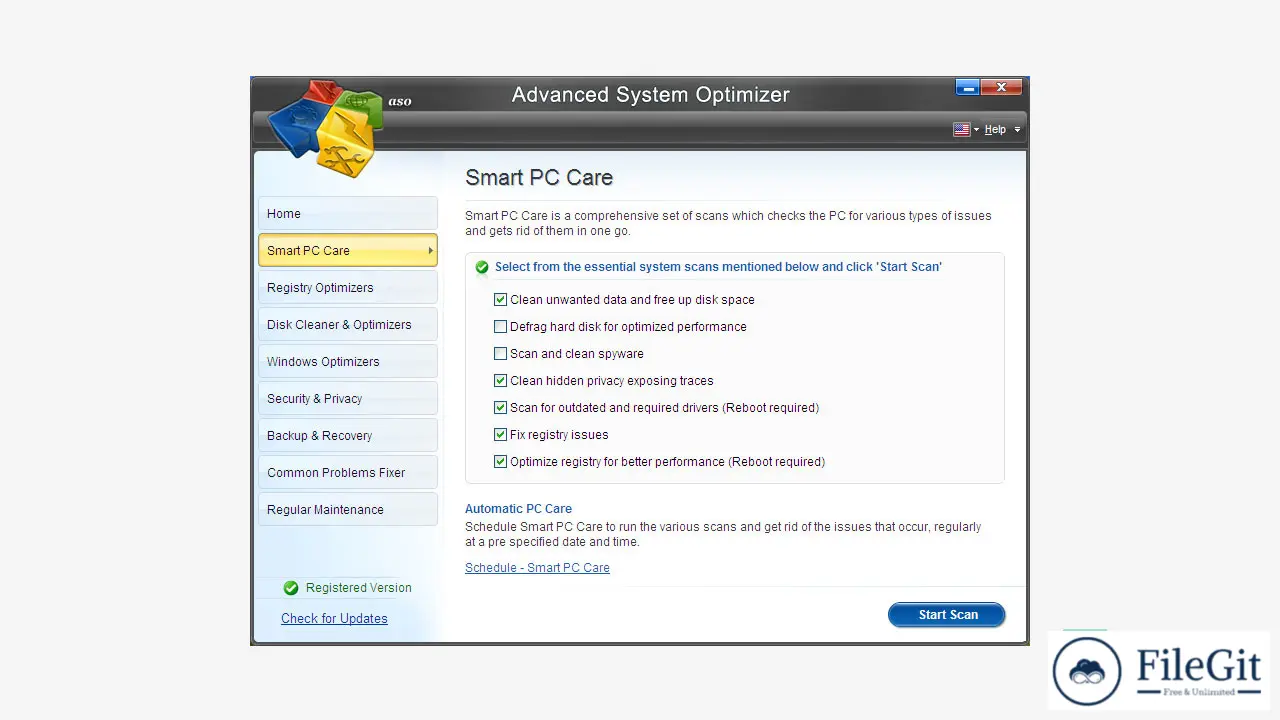Click the green checkmark beside scan instructions
1280x720 pixels.
pos(482,267)
